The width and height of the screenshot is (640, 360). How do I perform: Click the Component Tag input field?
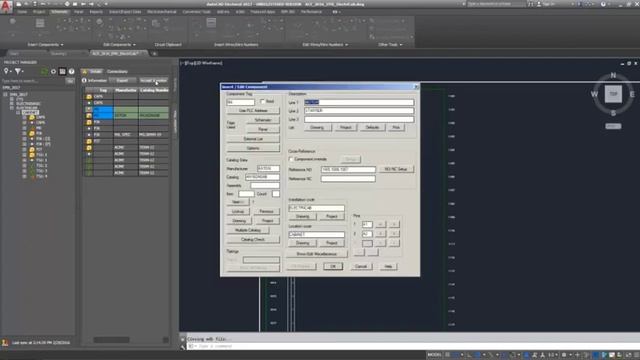pyautogui.click(x=240, y=102)
